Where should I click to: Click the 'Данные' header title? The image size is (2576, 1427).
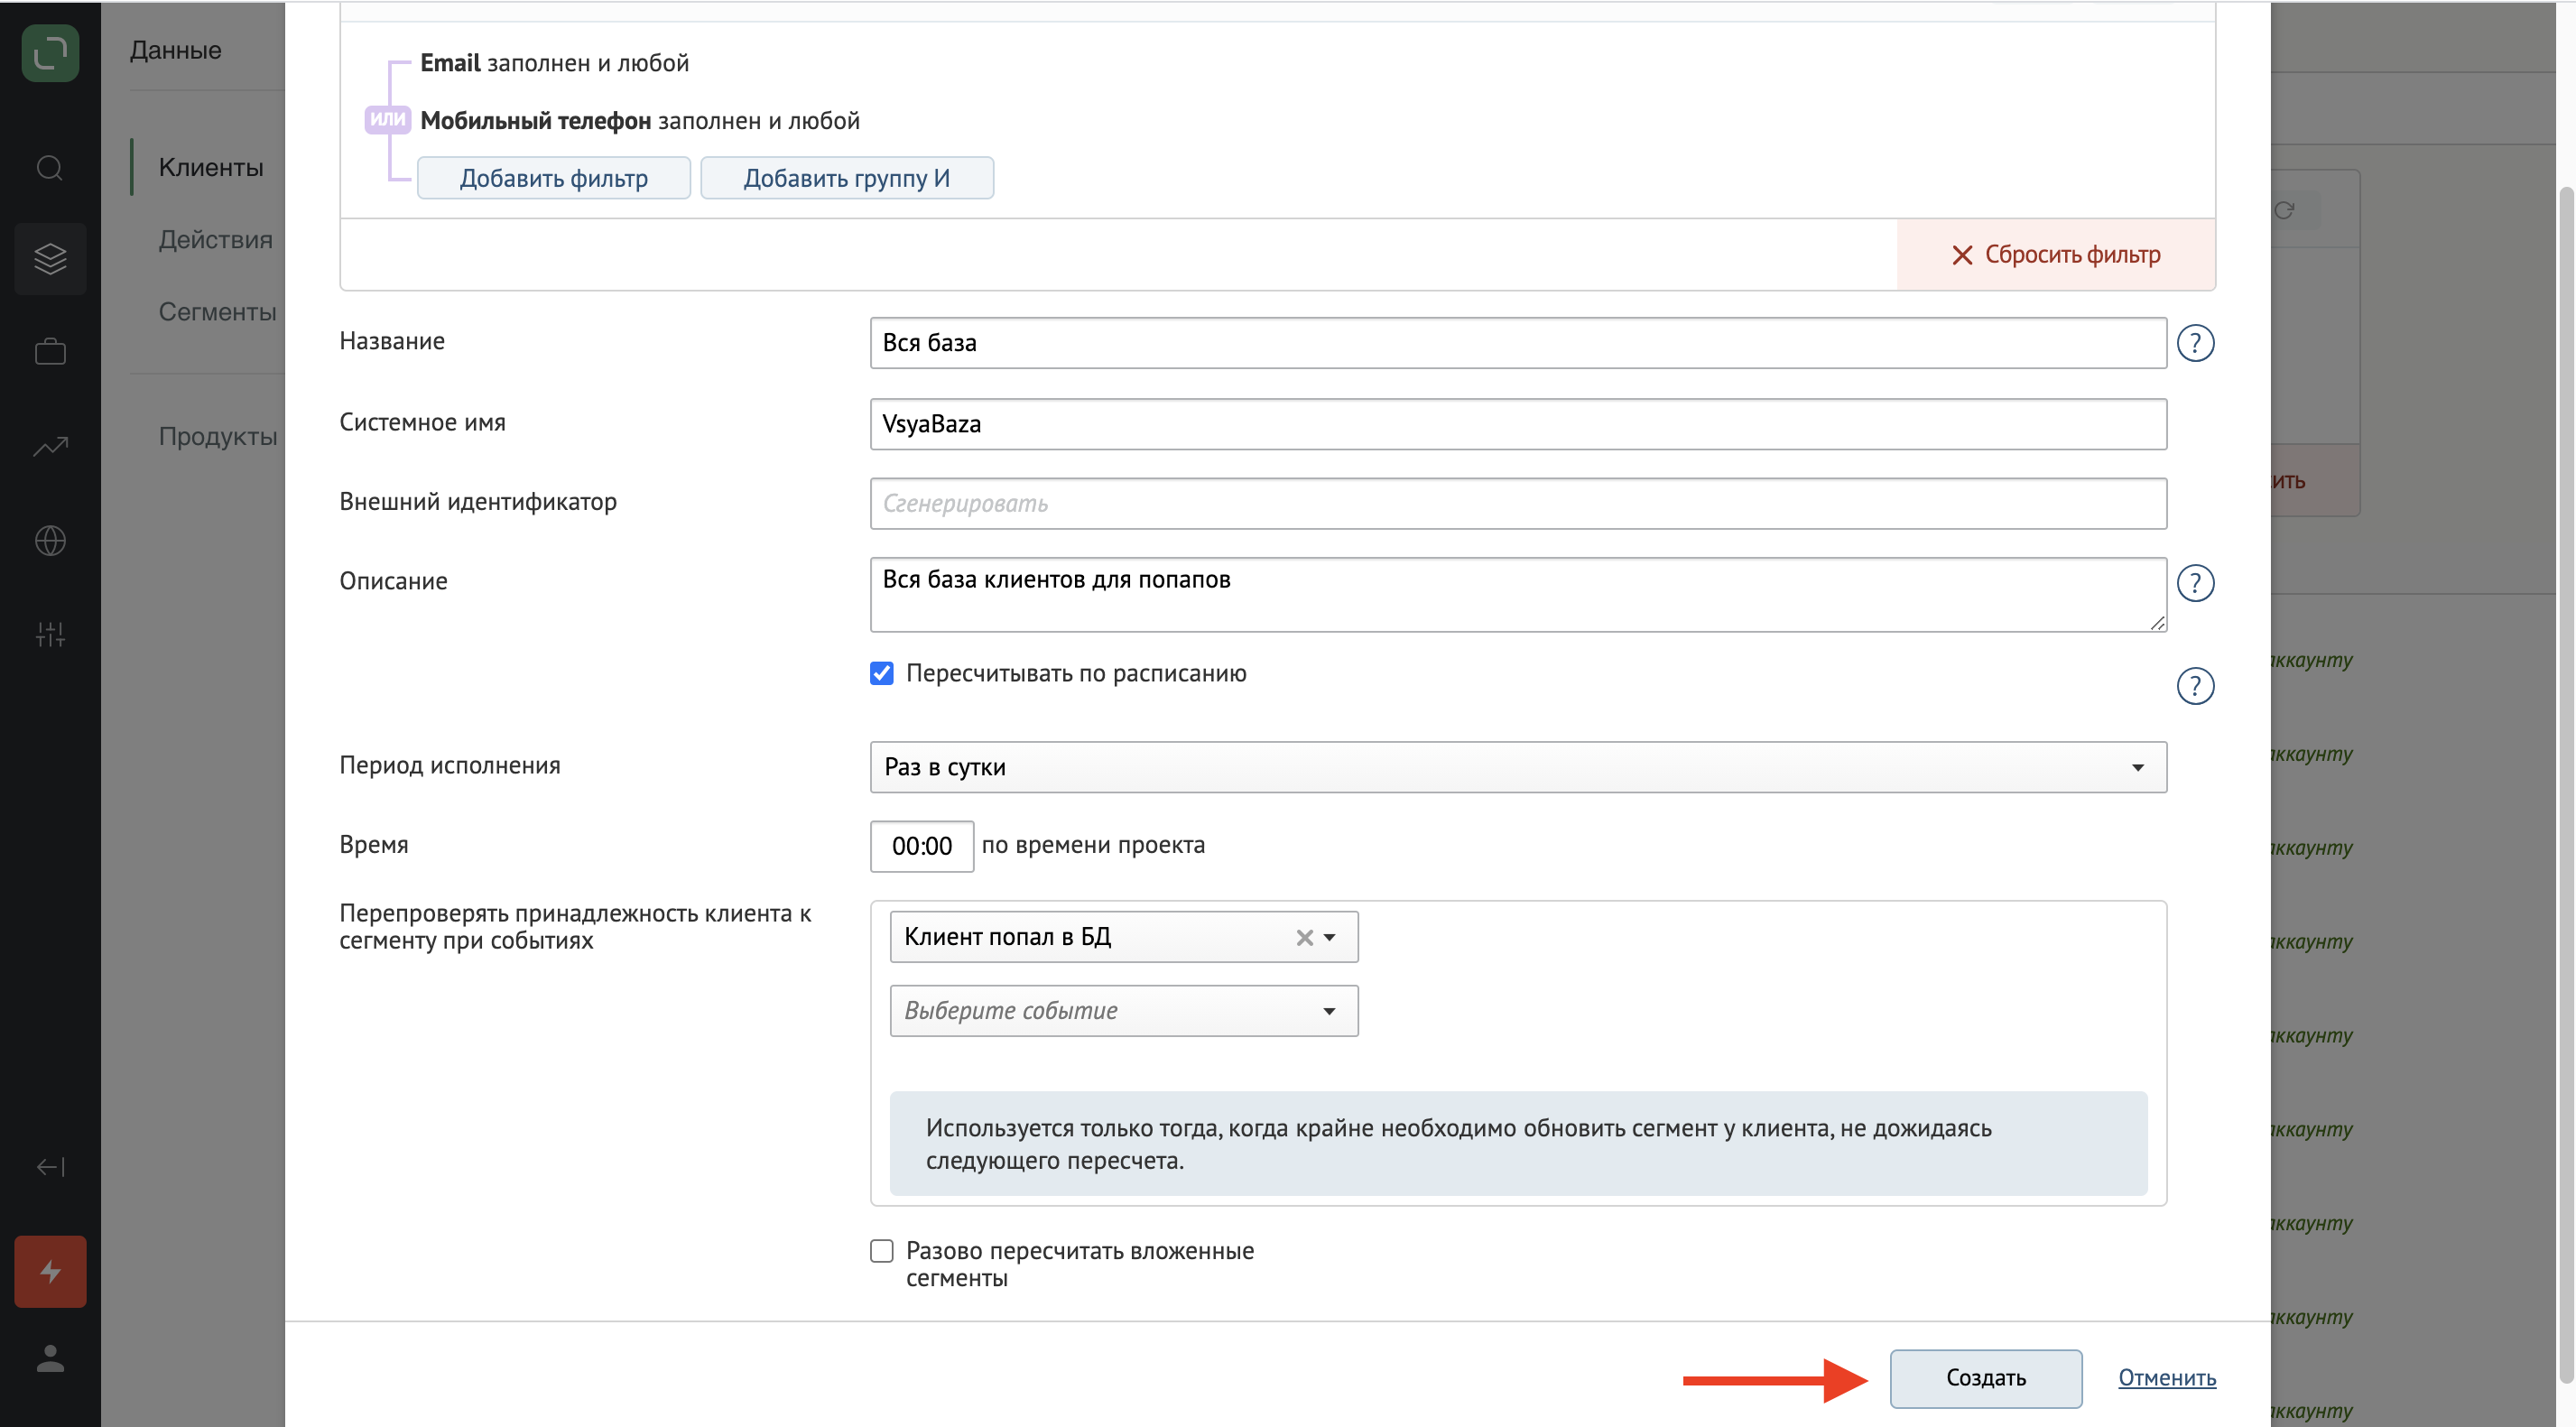(175, 50)
